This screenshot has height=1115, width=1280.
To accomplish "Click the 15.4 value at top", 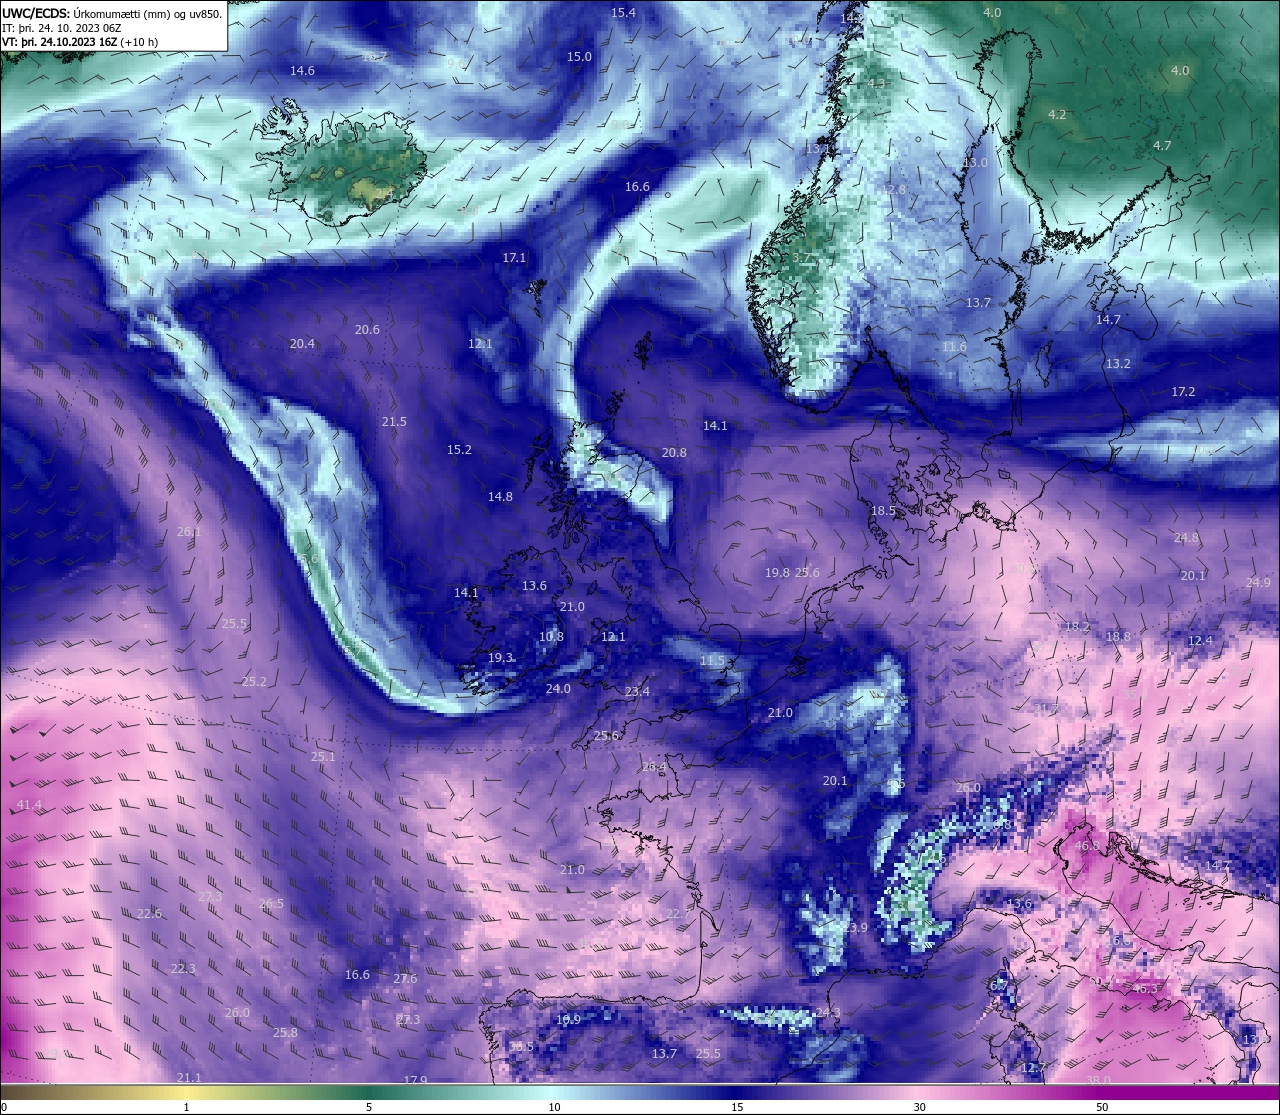I will click(623, 13).
